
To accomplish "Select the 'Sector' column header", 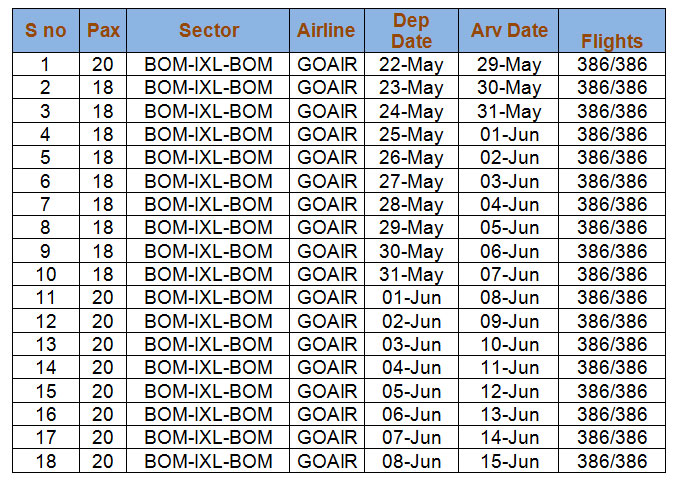I will [x=208, y=30].
